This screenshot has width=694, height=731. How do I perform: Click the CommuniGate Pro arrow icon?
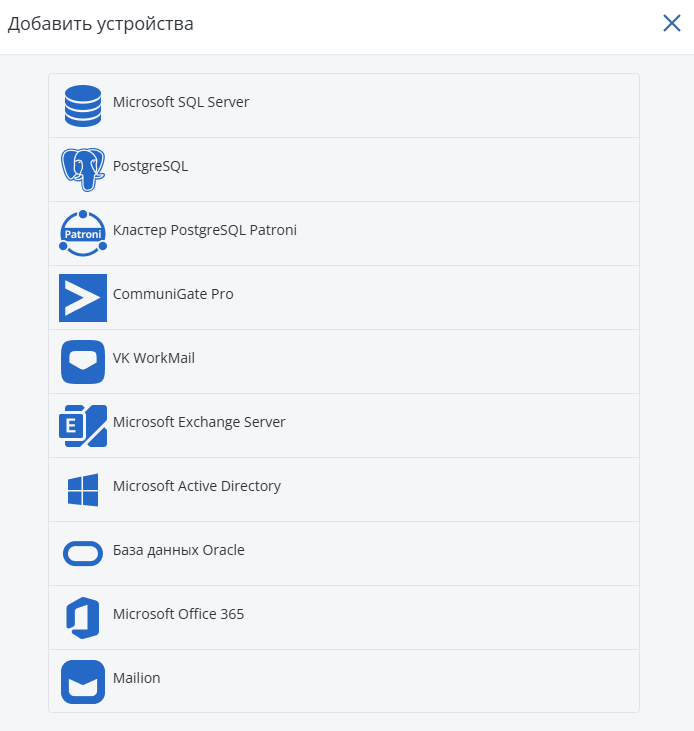(x=83, y=298)
